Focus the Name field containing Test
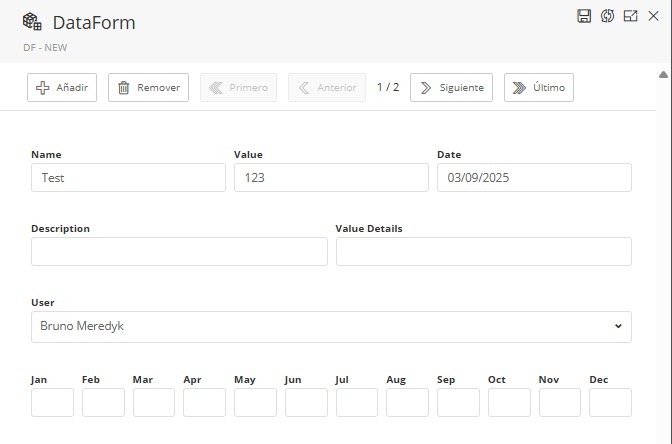Screen dimensions: 672x444 pyautogui.click(x=128, y=177)
